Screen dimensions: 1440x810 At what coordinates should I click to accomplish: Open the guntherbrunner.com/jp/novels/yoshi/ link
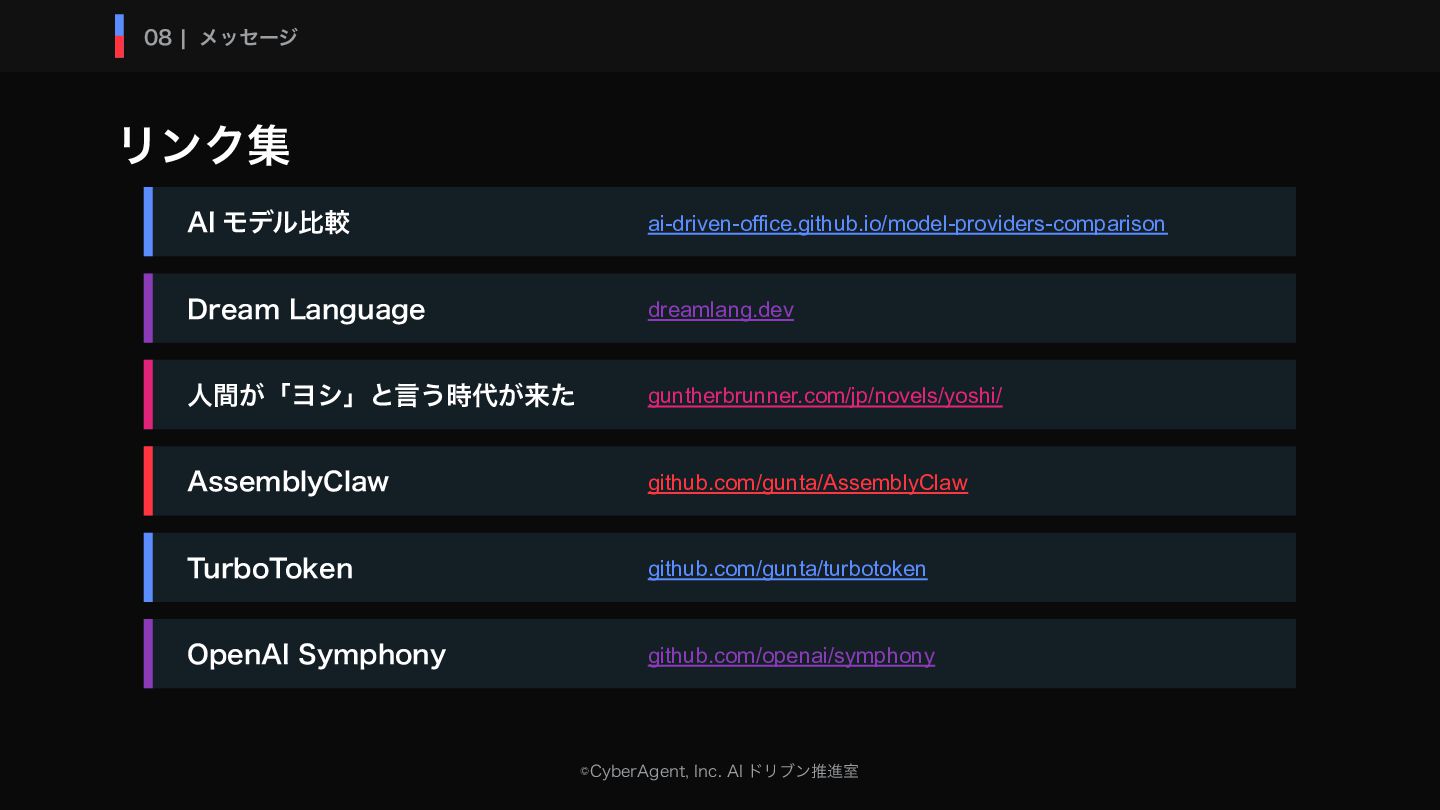(825, 396)
